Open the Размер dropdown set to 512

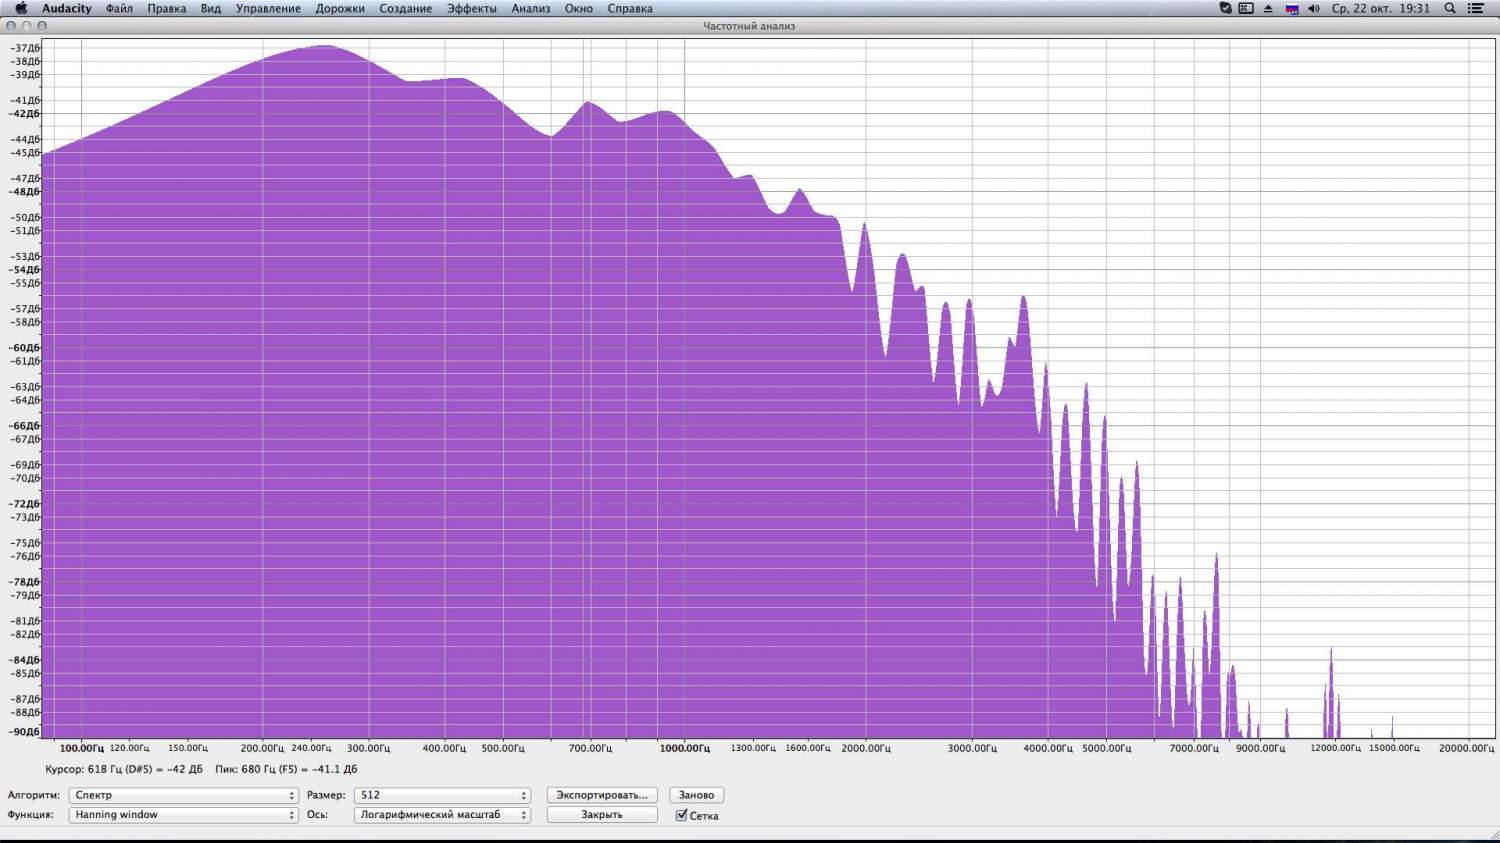click(x=442, y=795)
